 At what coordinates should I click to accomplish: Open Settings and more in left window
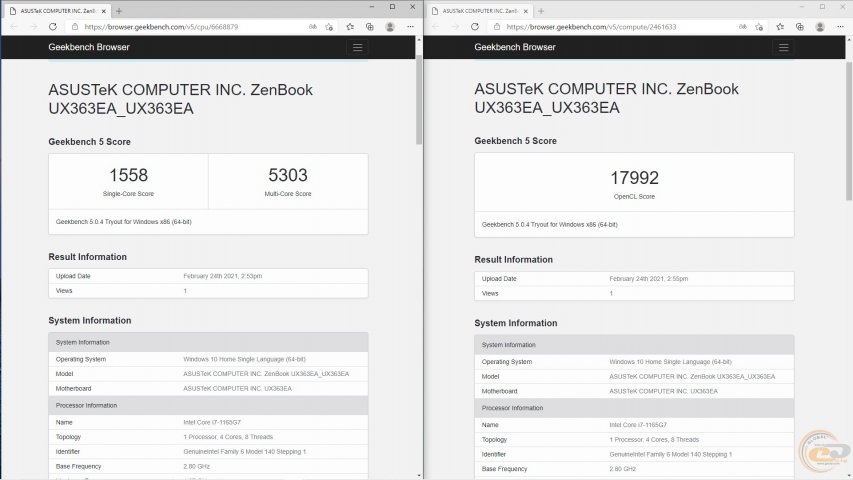[410, 27]
